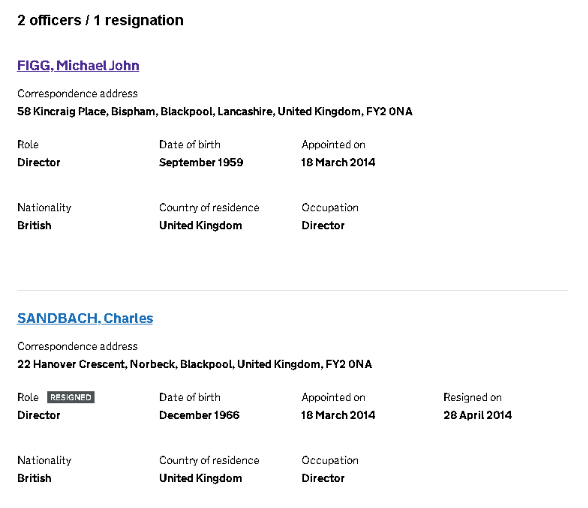The width and height of the screenshot is (588, 508).
Task: Click Michael Figg's 'Correspondence address' label
Action: coord(78,93)
